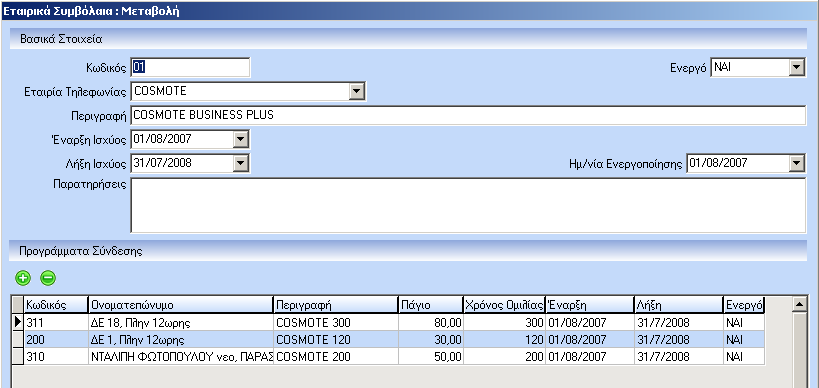819x388 pixels.
Task: Click the Περιγραφή column header in the grid
Action: (x=336, y=304)
